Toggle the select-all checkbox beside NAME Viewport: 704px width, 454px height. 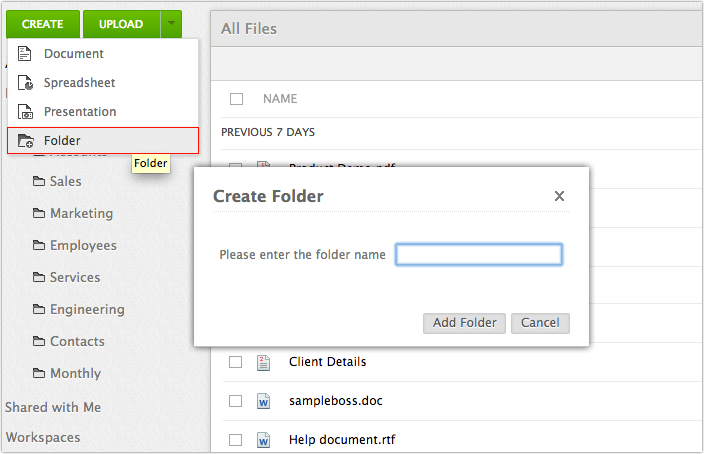(236, 99)
